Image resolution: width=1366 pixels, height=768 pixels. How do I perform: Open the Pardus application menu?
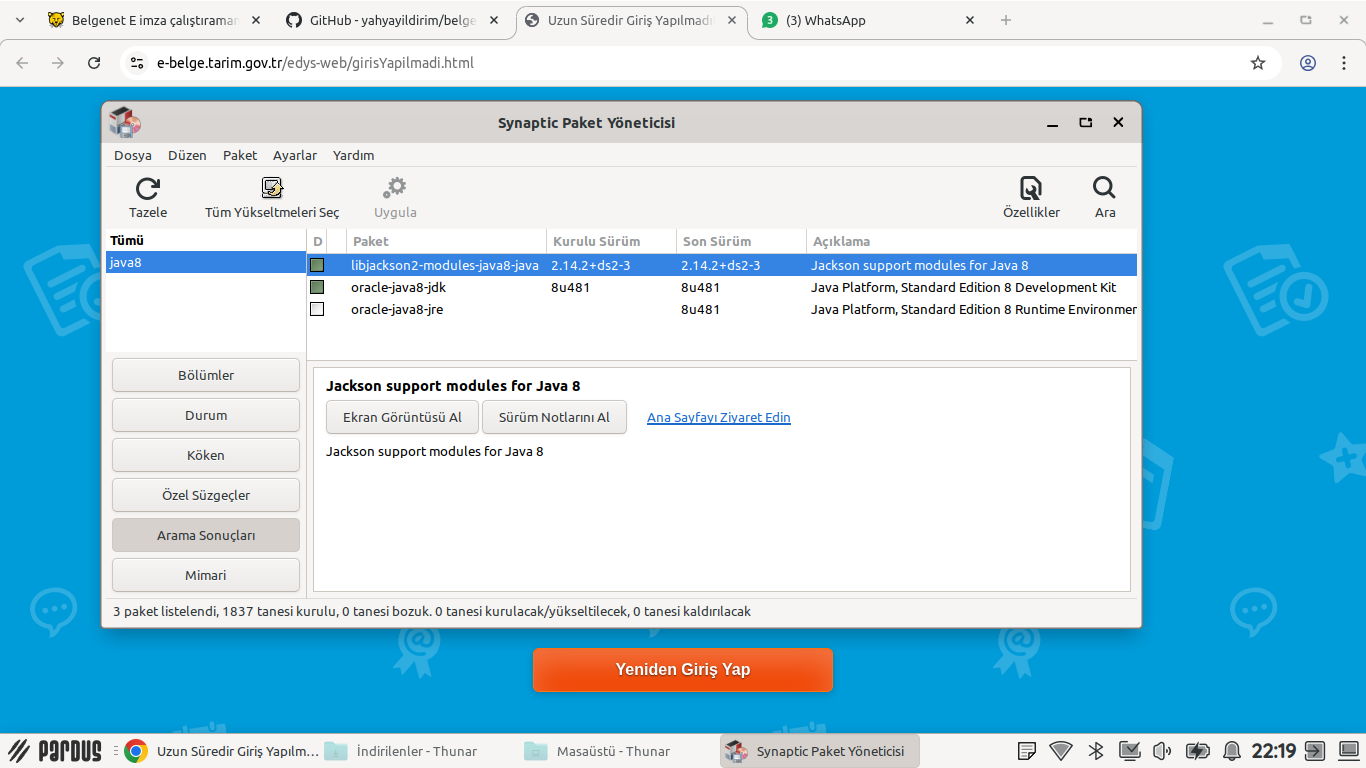[x=56, y=751]
